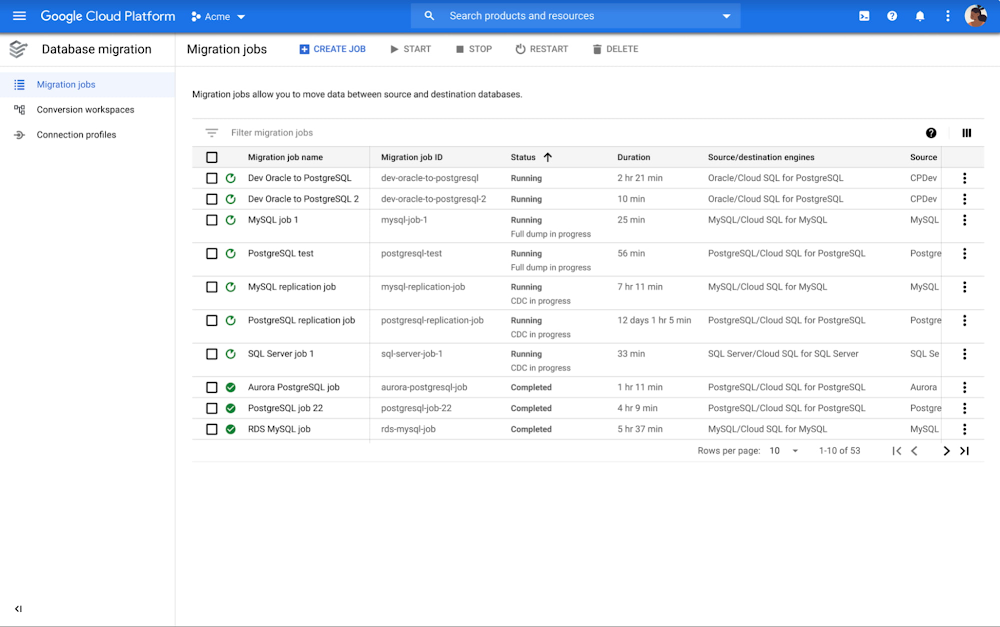Go to previous page of results
Viewport: 1000px width, 627px height.
click(915, 451)
